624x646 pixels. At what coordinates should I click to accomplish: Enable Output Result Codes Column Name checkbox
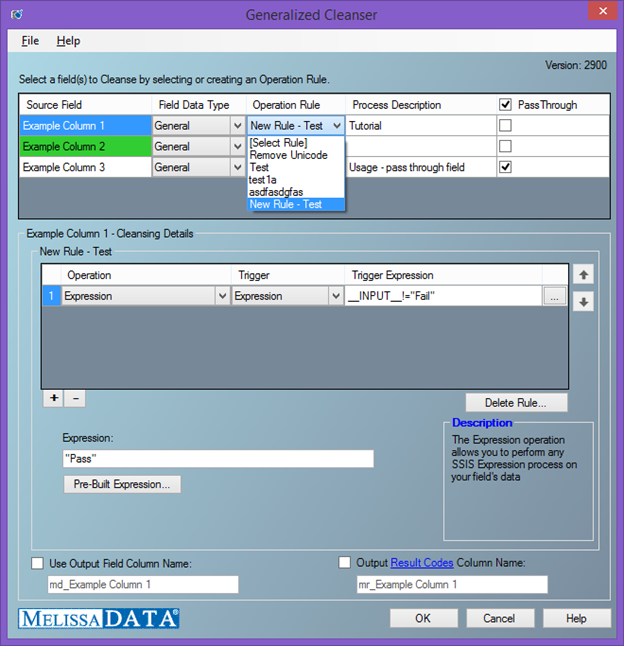point(345,563)
